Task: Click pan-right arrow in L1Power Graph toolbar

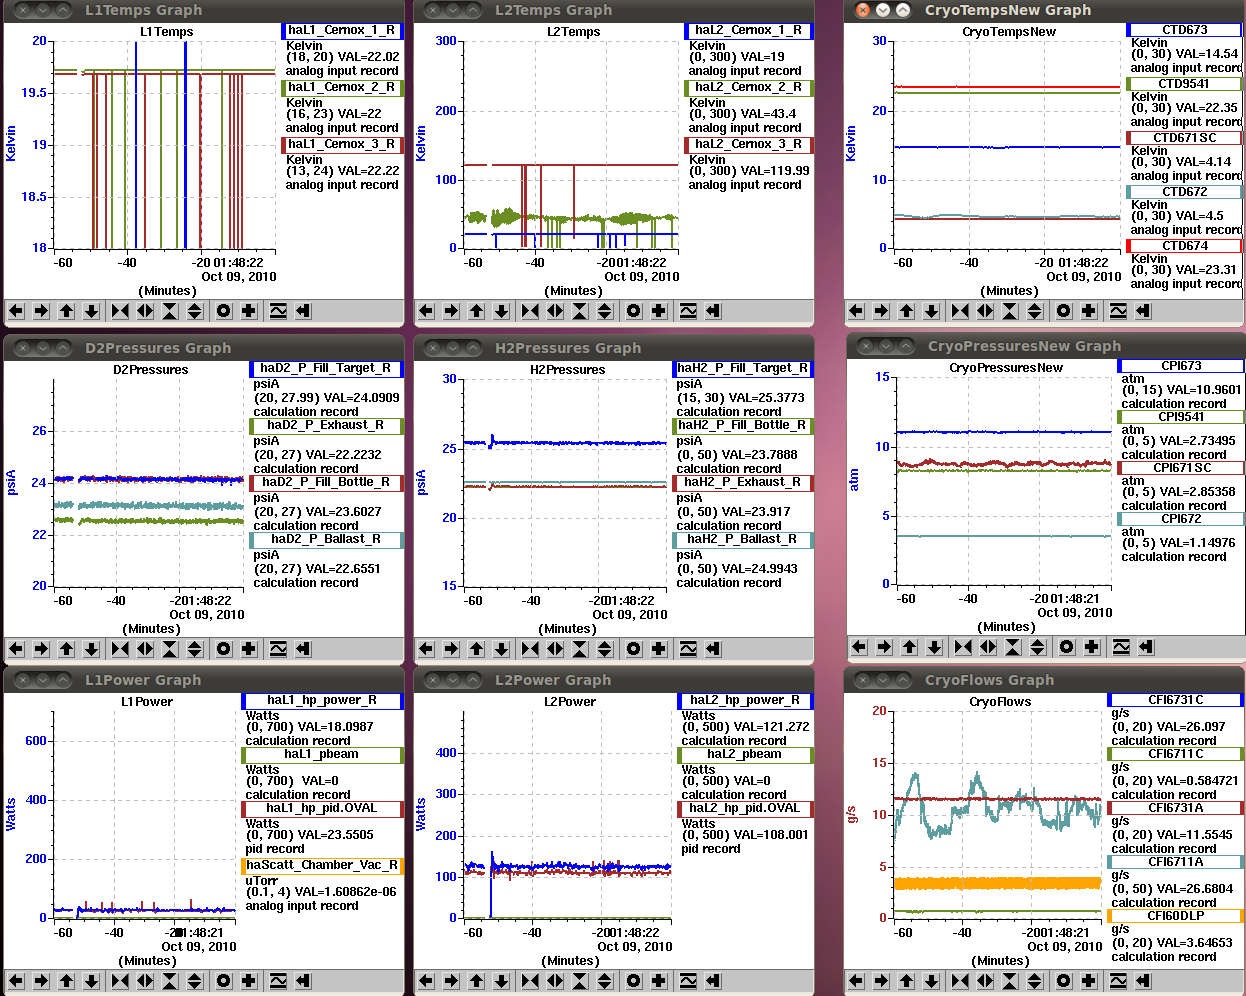Action: click(x=42, y=981)
